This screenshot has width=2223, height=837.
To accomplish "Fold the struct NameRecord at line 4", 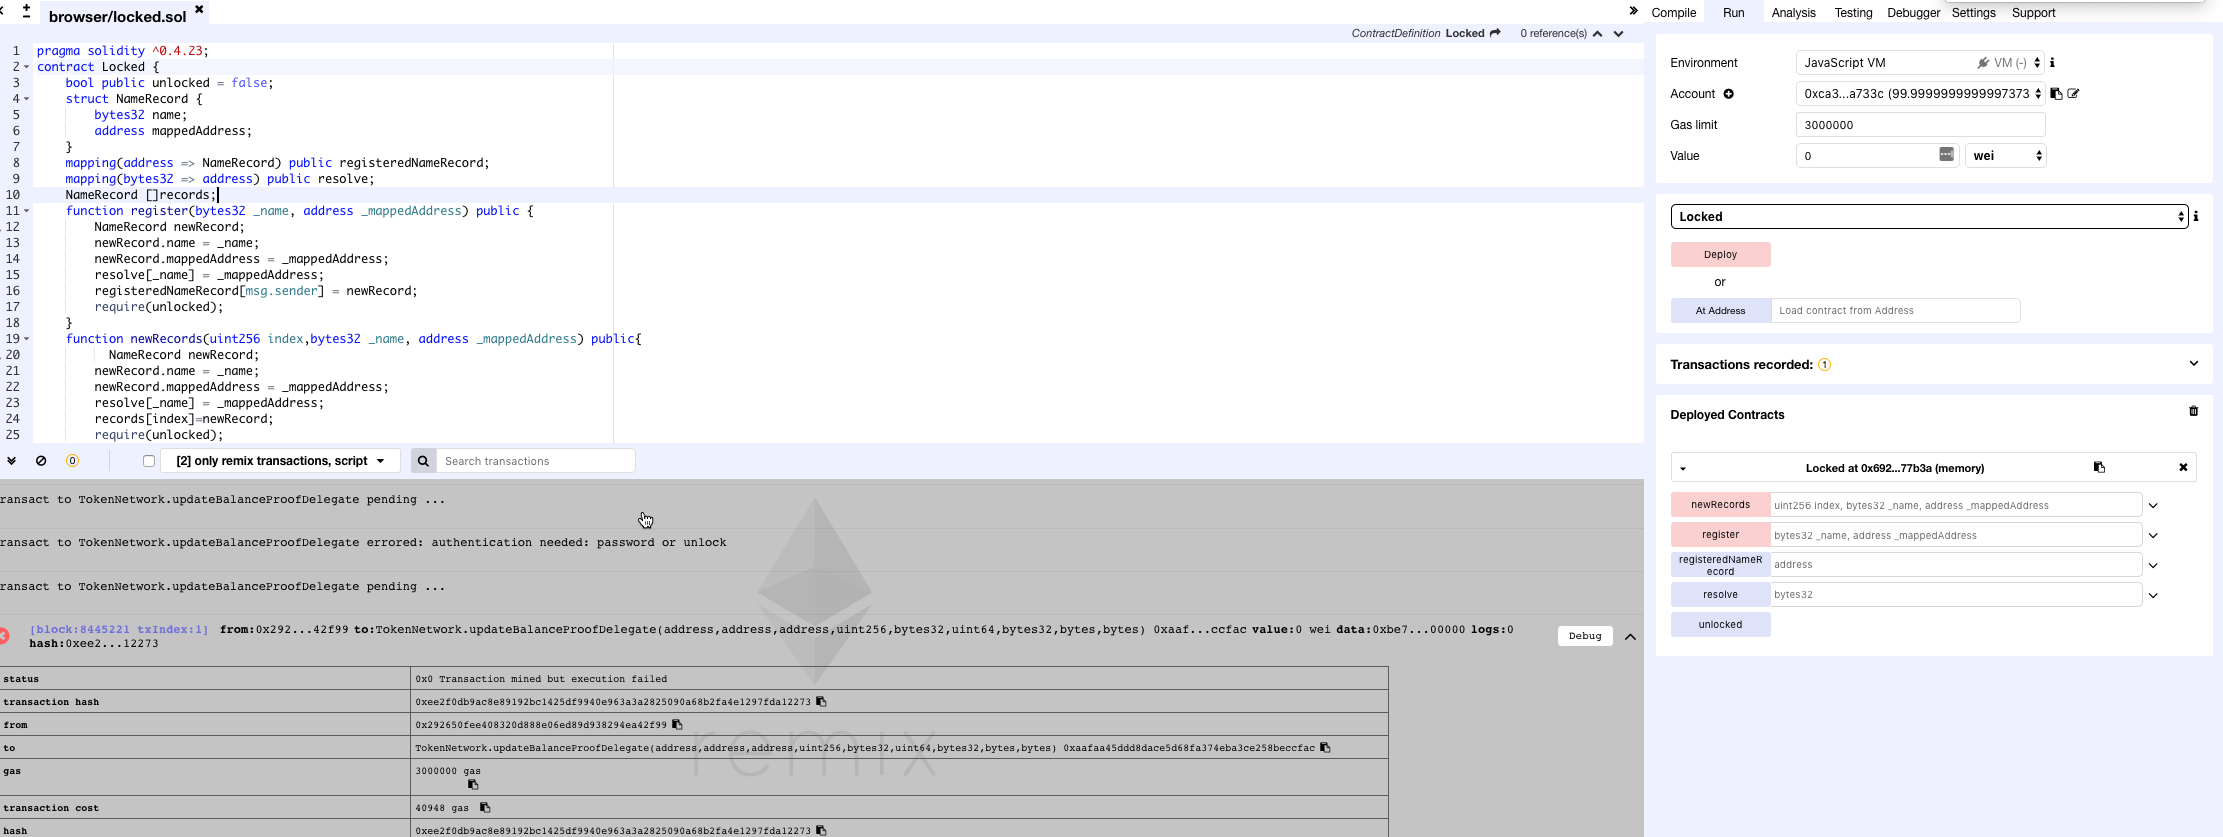I will [26, 99].
